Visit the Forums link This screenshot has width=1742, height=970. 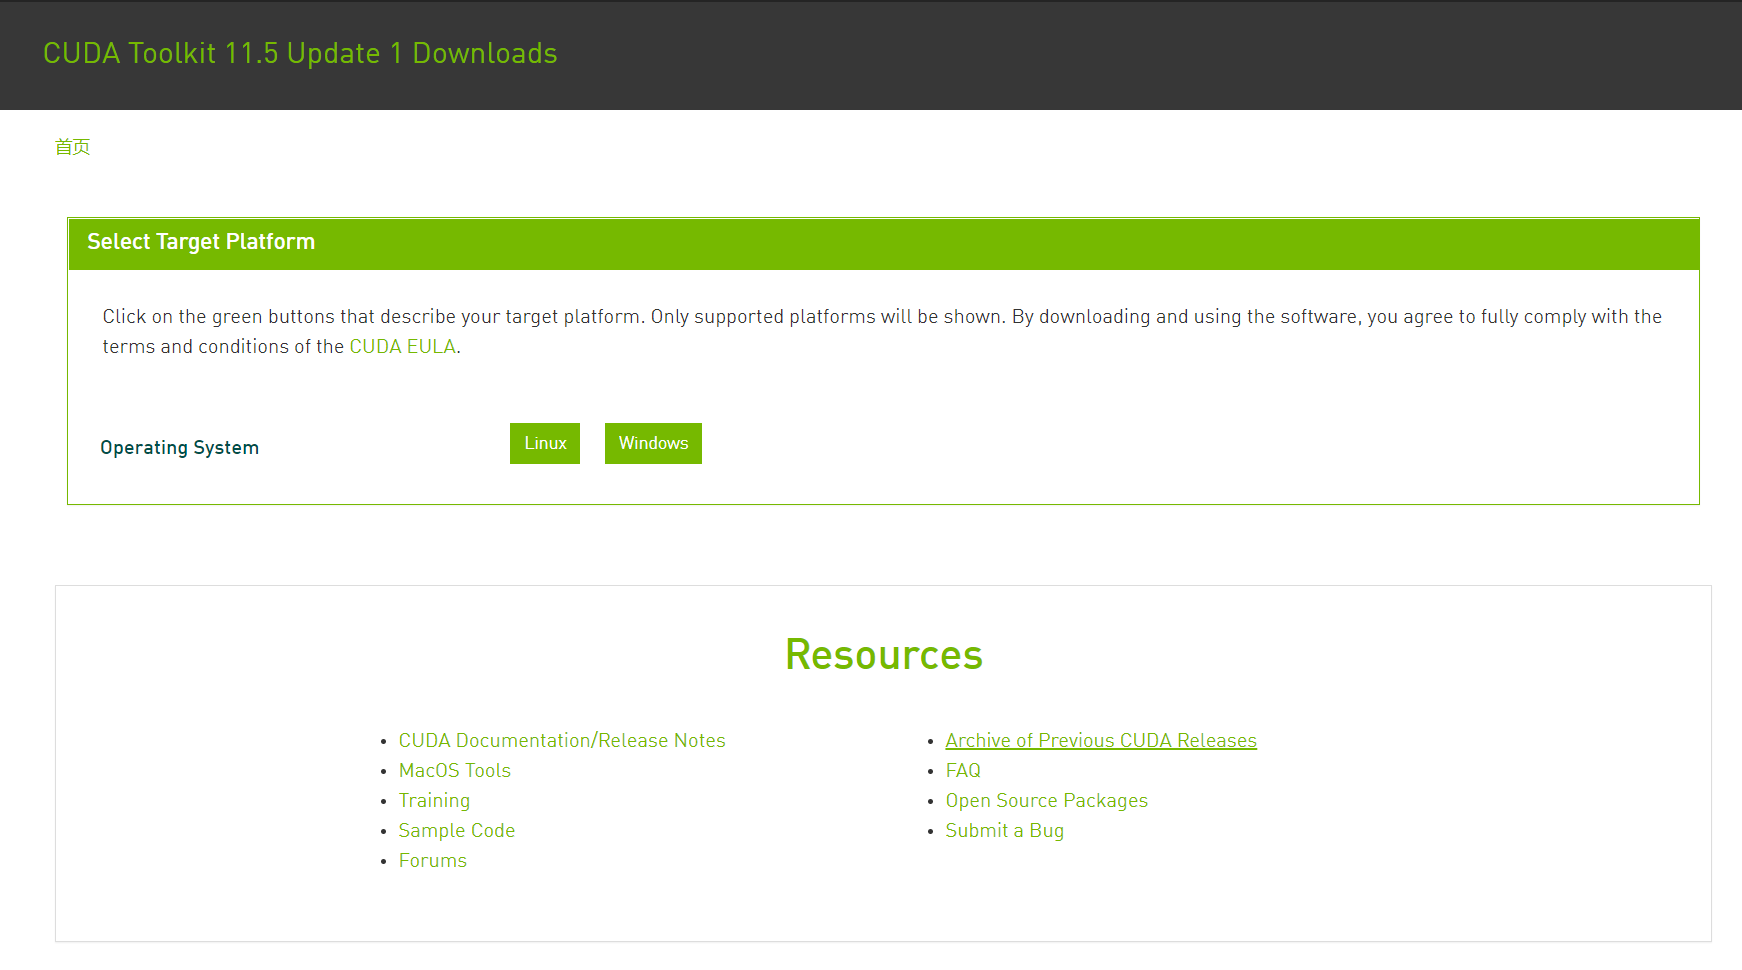click(x=433, y=860)
